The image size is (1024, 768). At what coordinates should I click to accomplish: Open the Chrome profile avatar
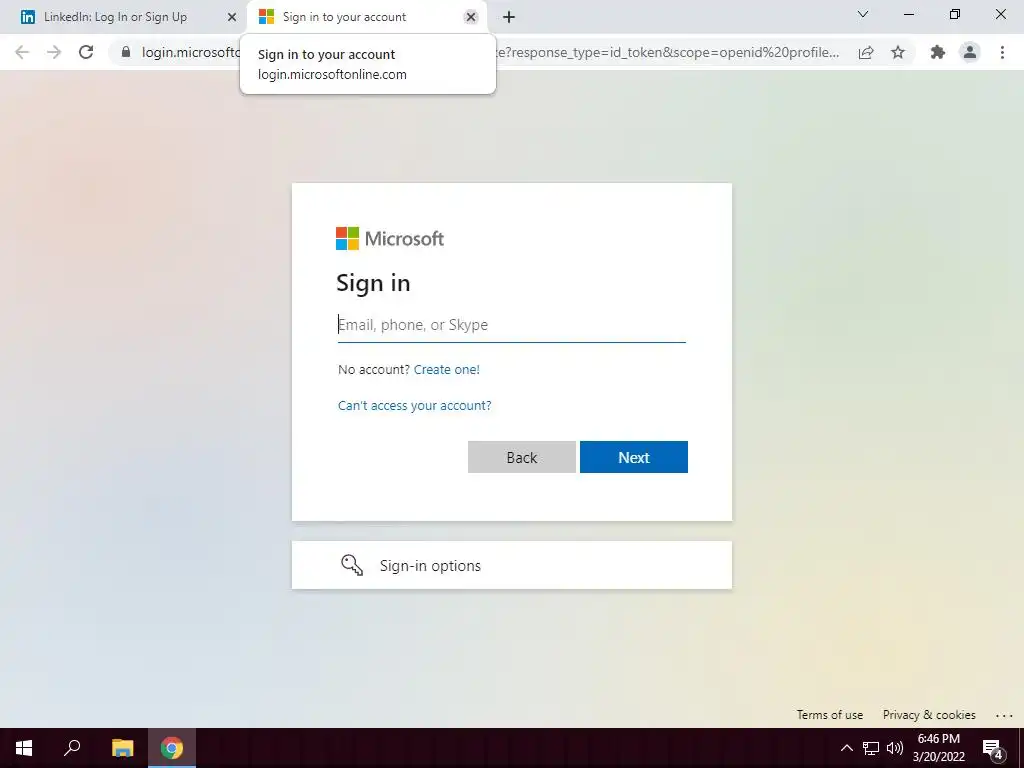tap(970, 52)
